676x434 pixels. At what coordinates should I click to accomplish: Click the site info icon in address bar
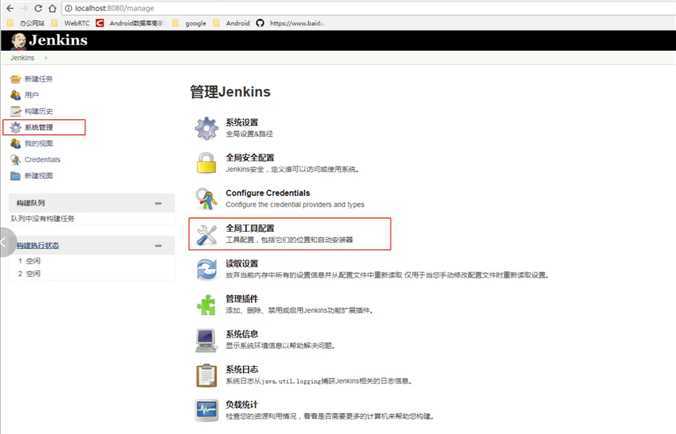click(x=68, y=8)
